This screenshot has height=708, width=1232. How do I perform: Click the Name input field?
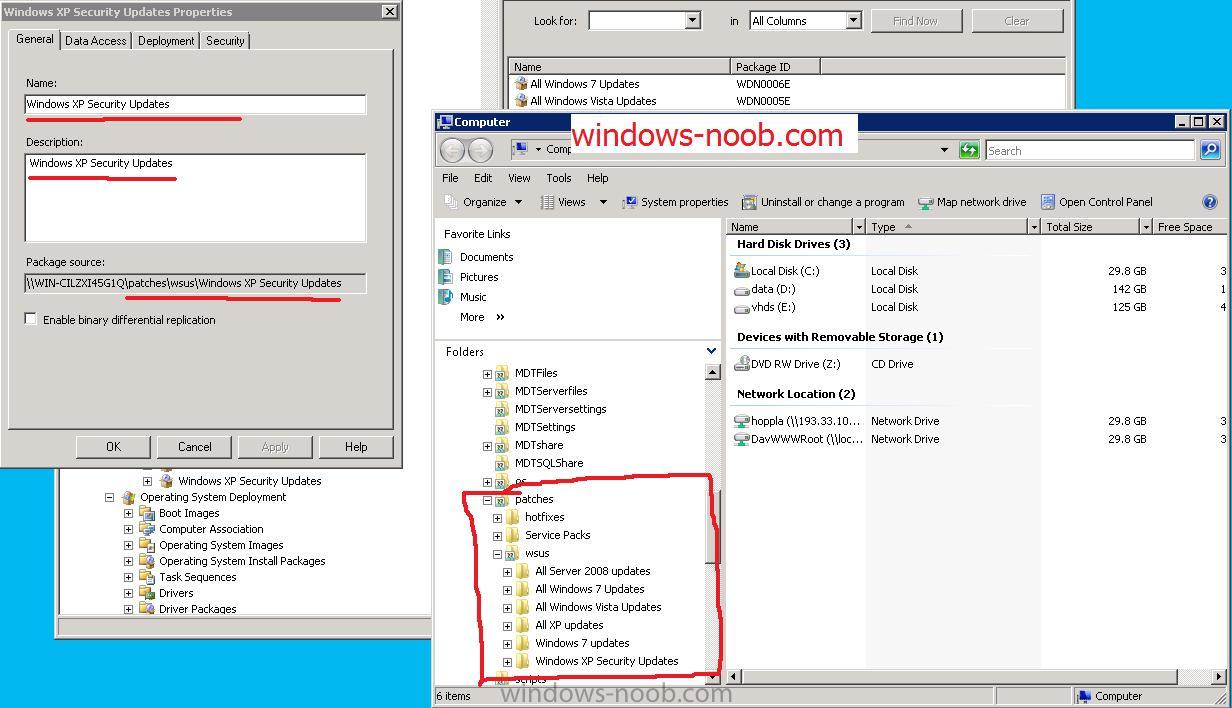195,104
